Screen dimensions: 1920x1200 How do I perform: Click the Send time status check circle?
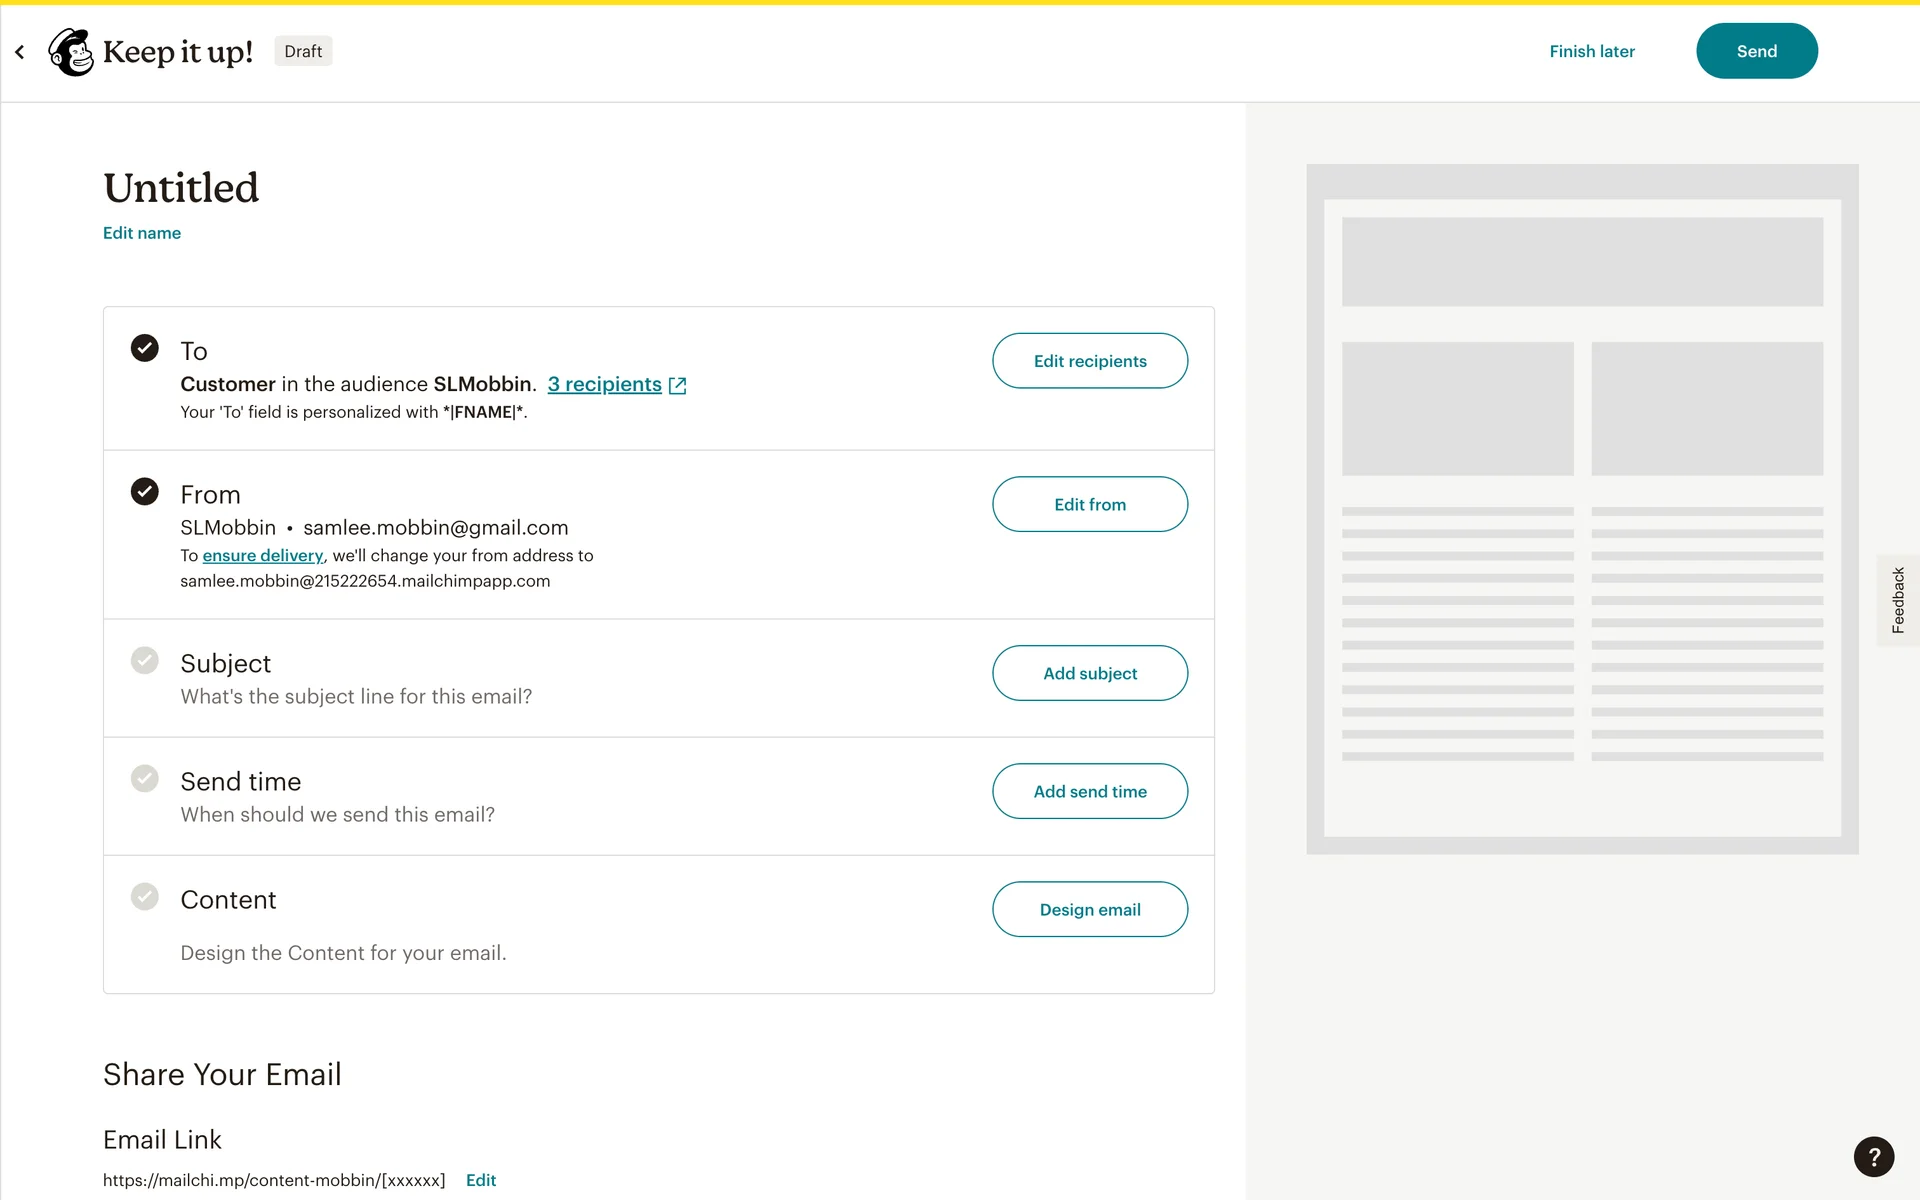[x=145, y=778]
